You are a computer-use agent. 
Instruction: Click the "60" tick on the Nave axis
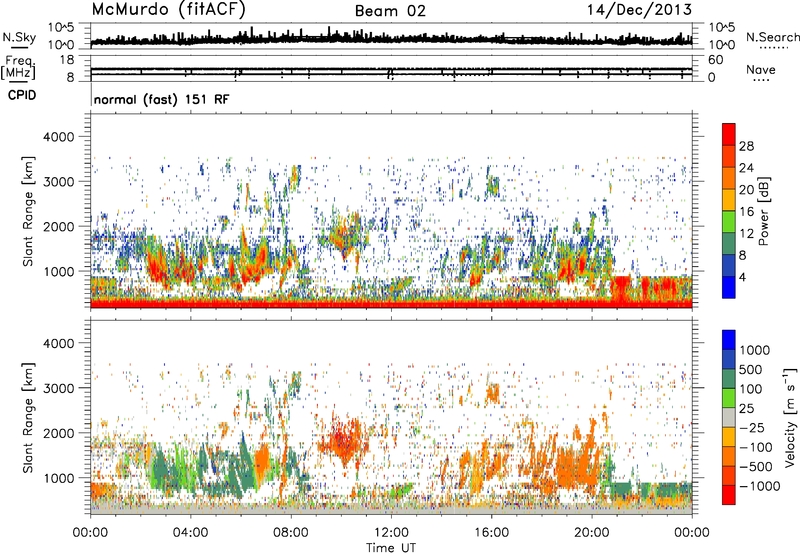coord(715,60)
